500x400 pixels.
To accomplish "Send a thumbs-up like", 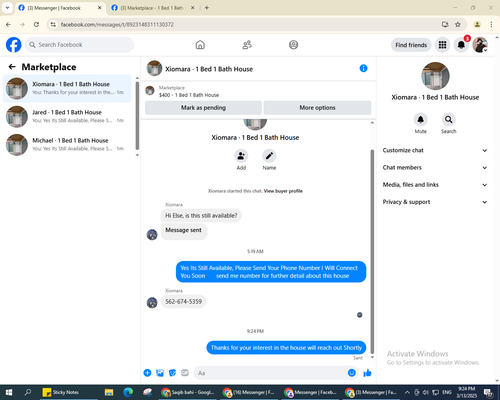I will click(x=367, y=373).
